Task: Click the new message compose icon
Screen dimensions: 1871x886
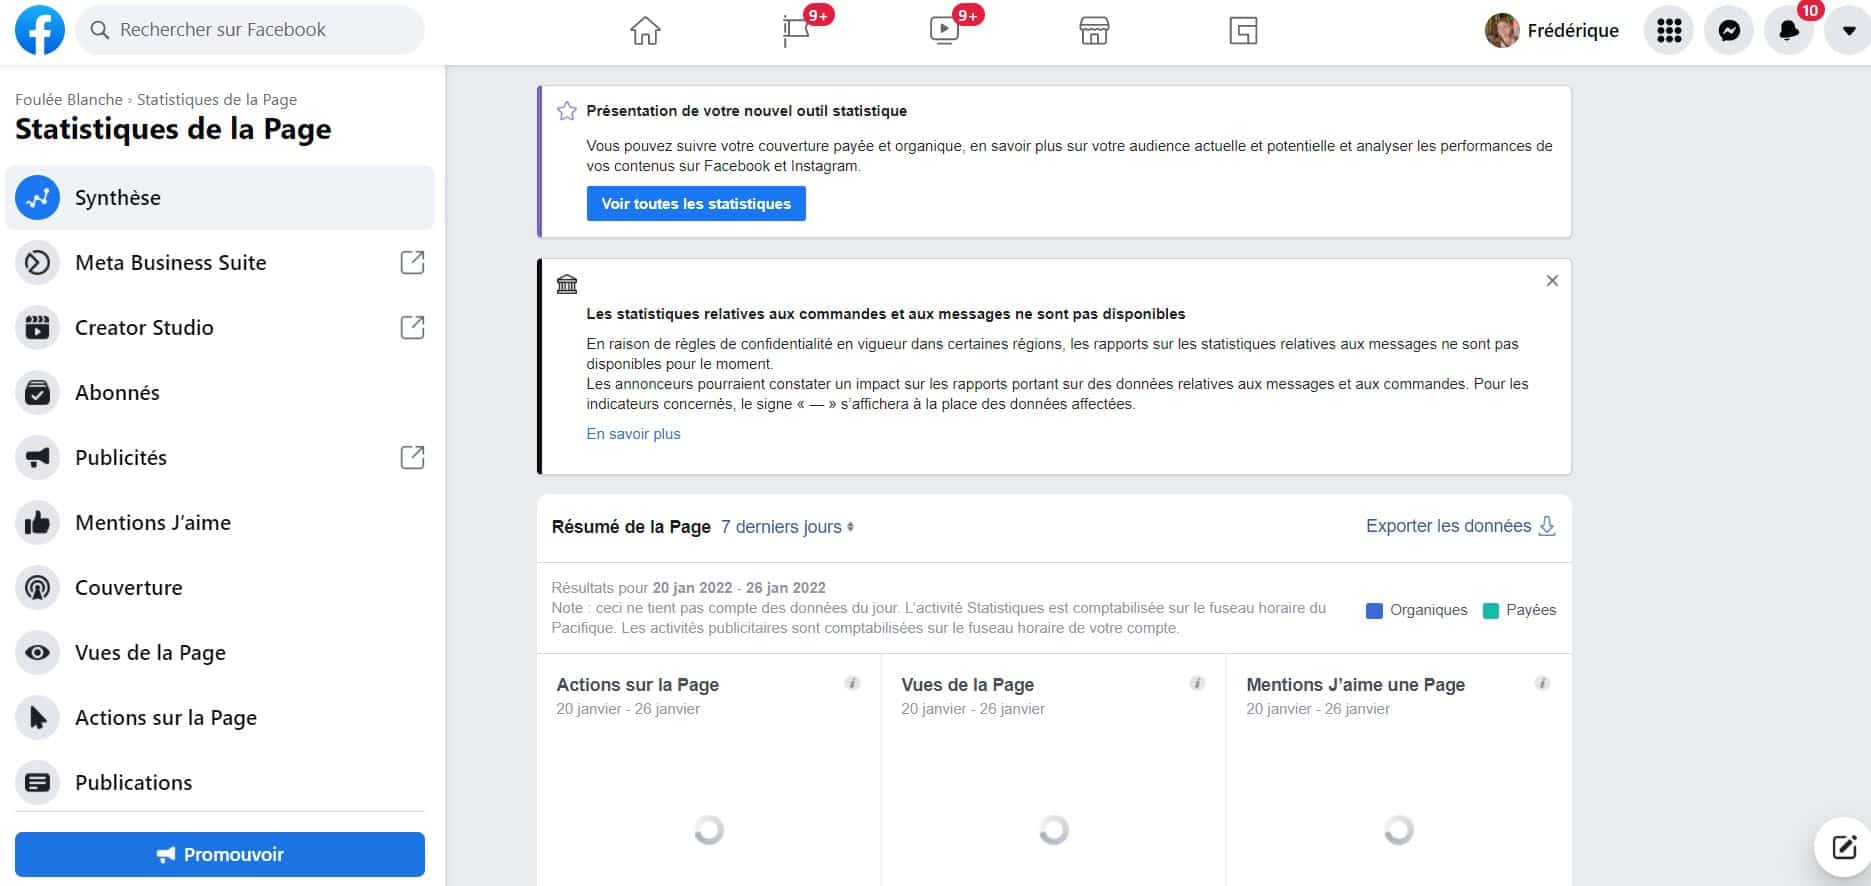Action: click(1843, 848)
